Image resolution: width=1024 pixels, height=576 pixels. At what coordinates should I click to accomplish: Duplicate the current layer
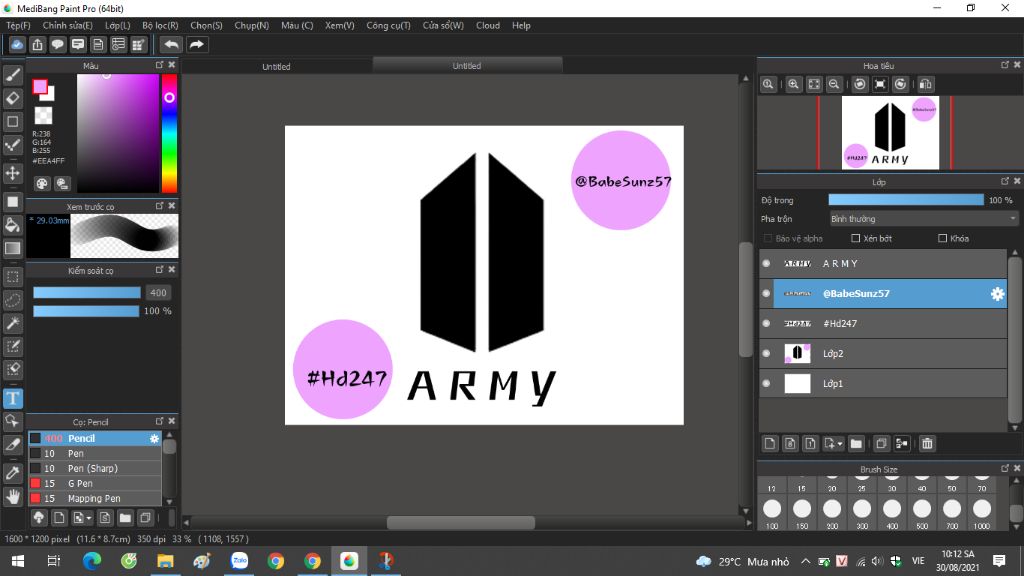[x=881, y=444]
